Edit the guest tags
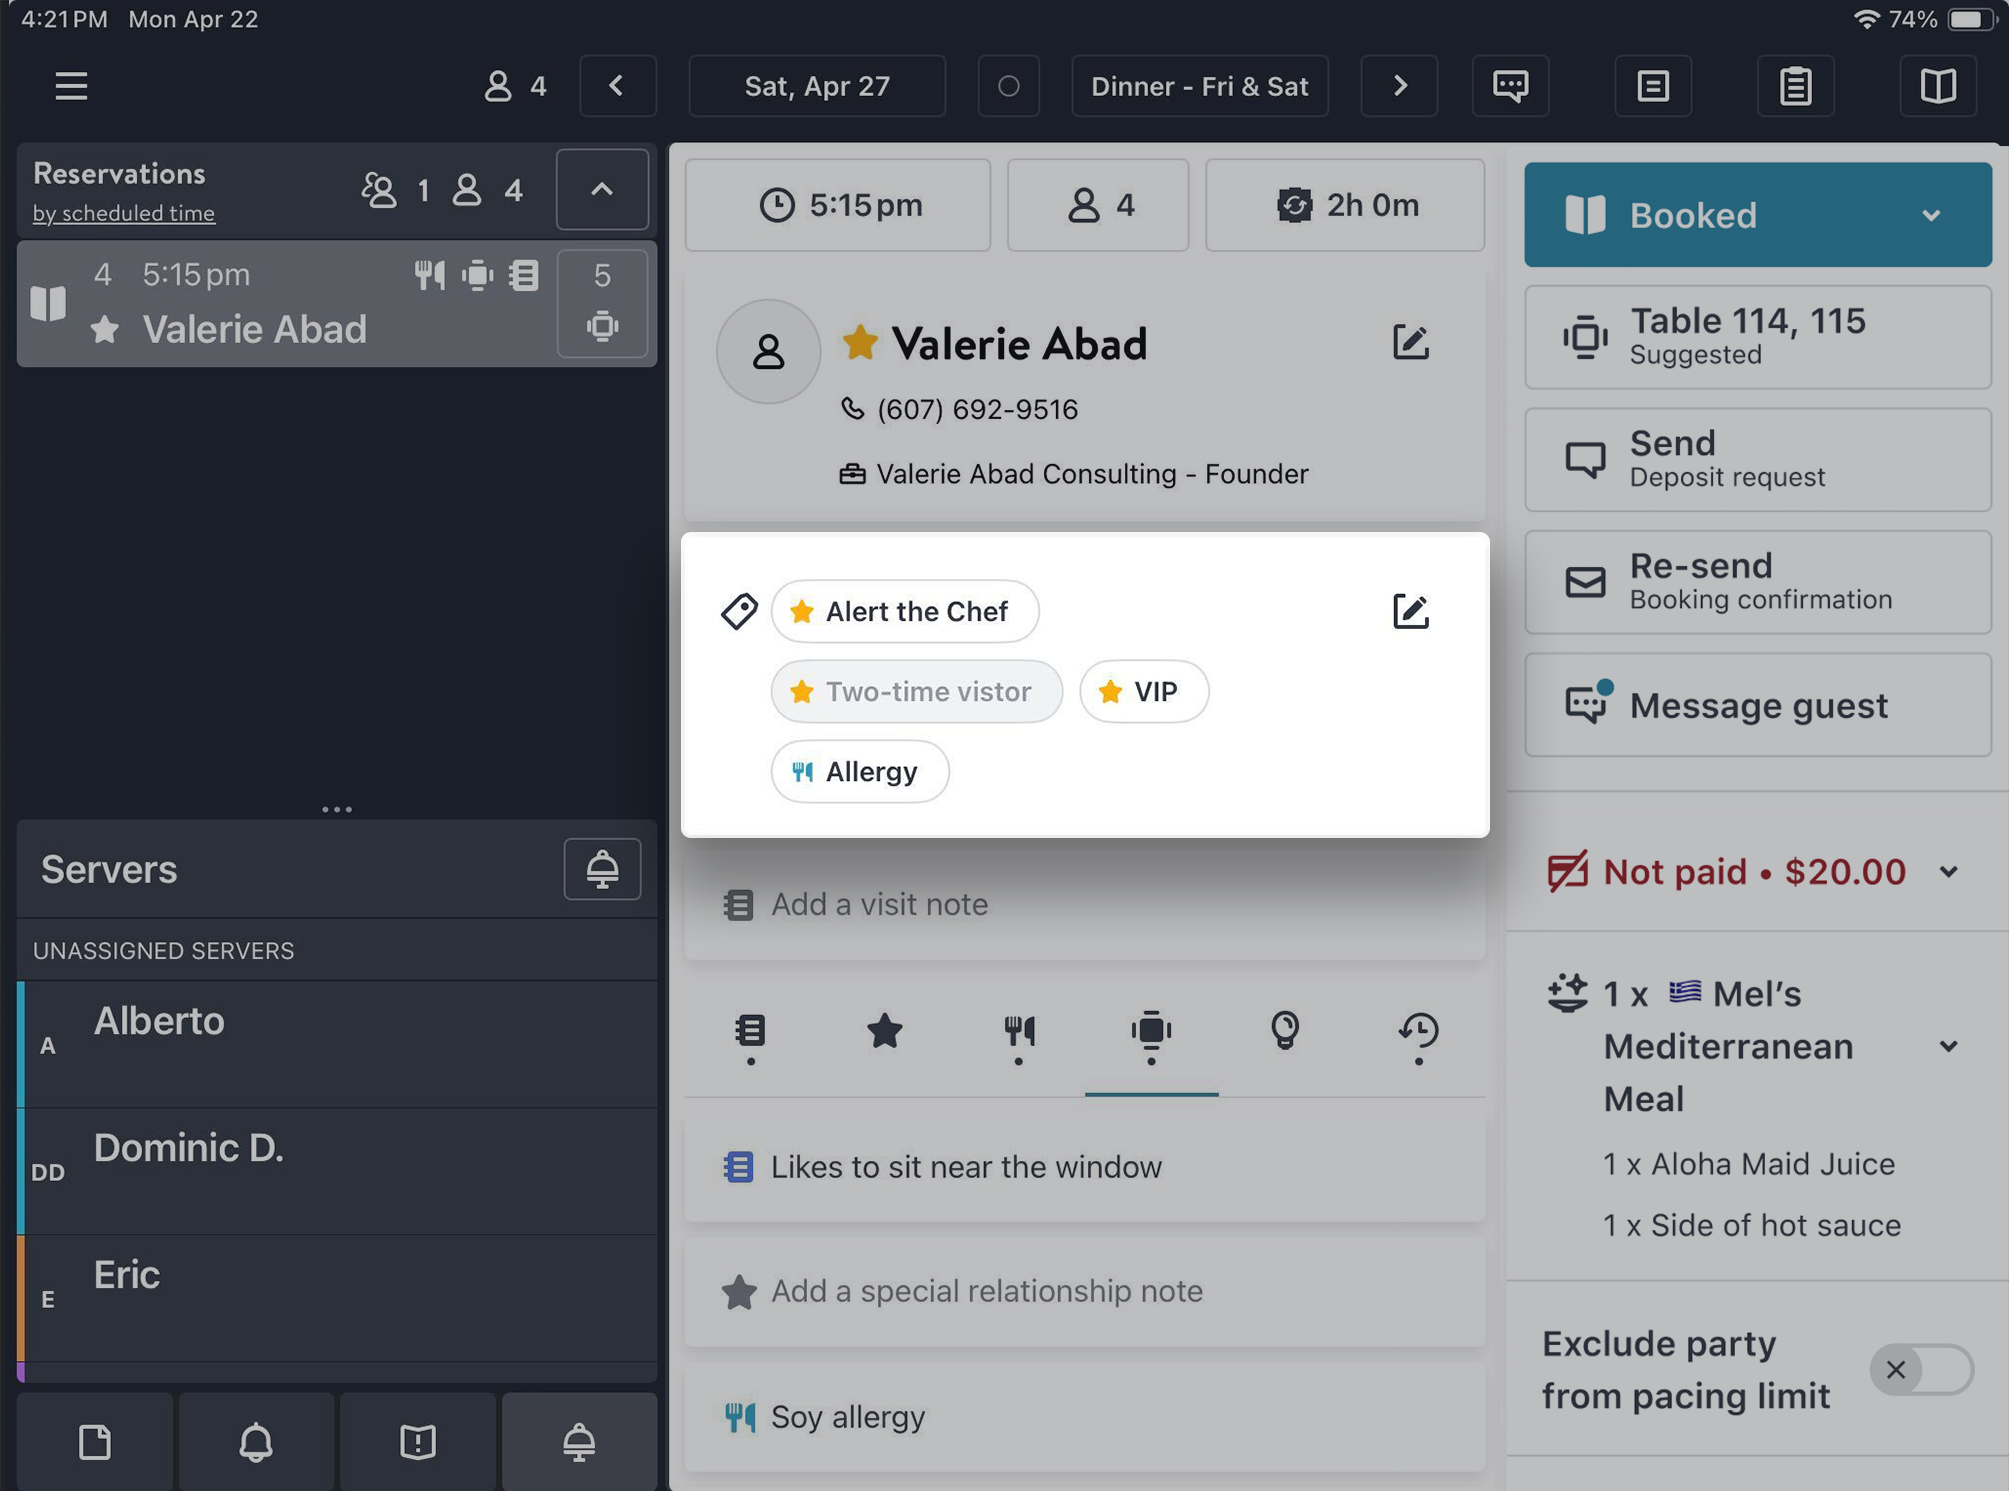The image size is (2009, 1491). tap(1410, 611)
